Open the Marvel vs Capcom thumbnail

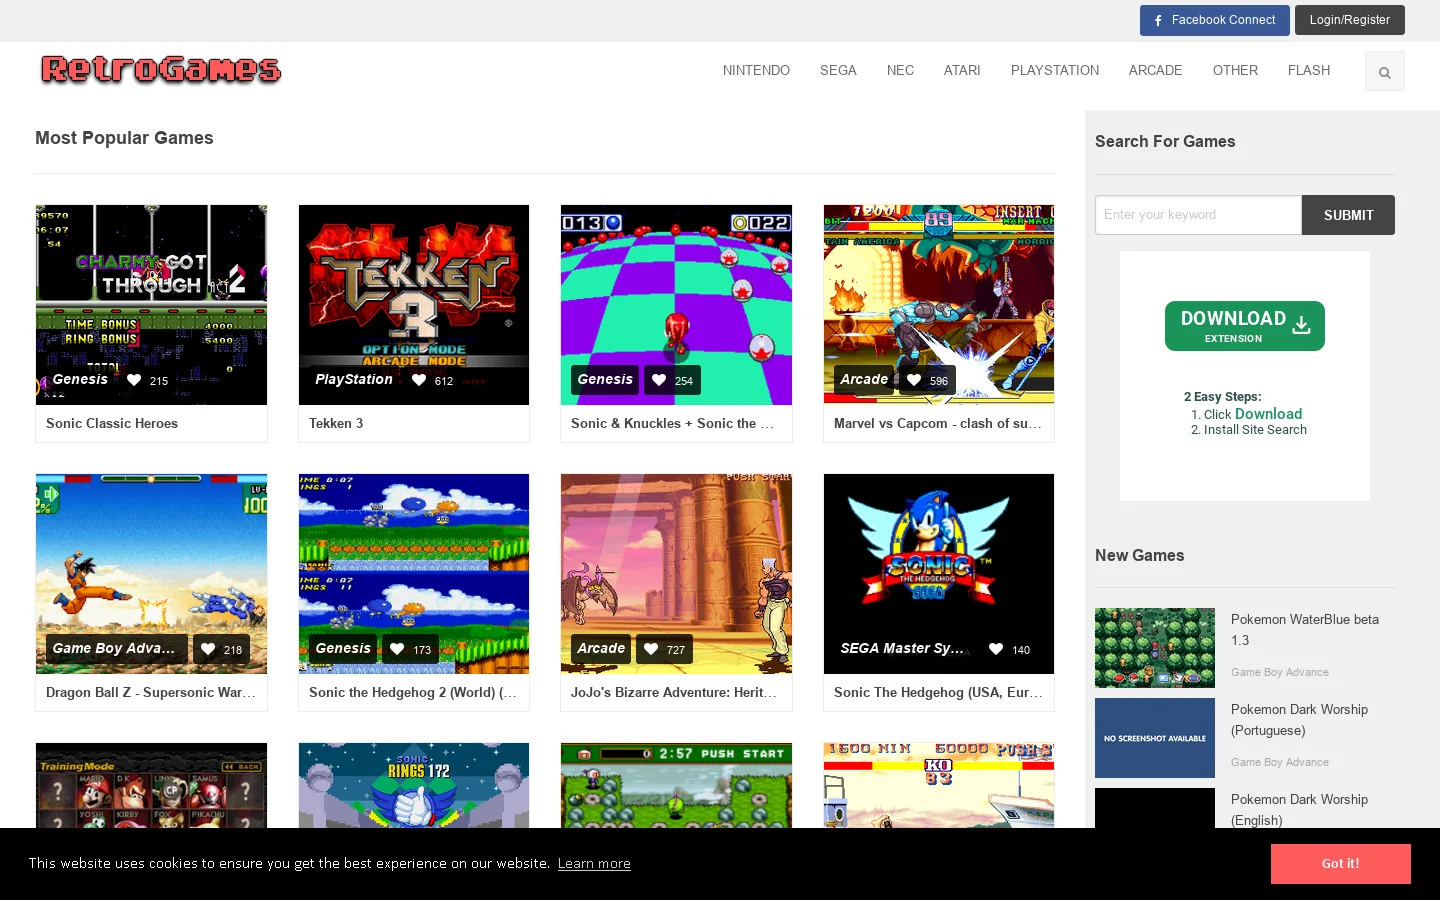tap(939, 305)
